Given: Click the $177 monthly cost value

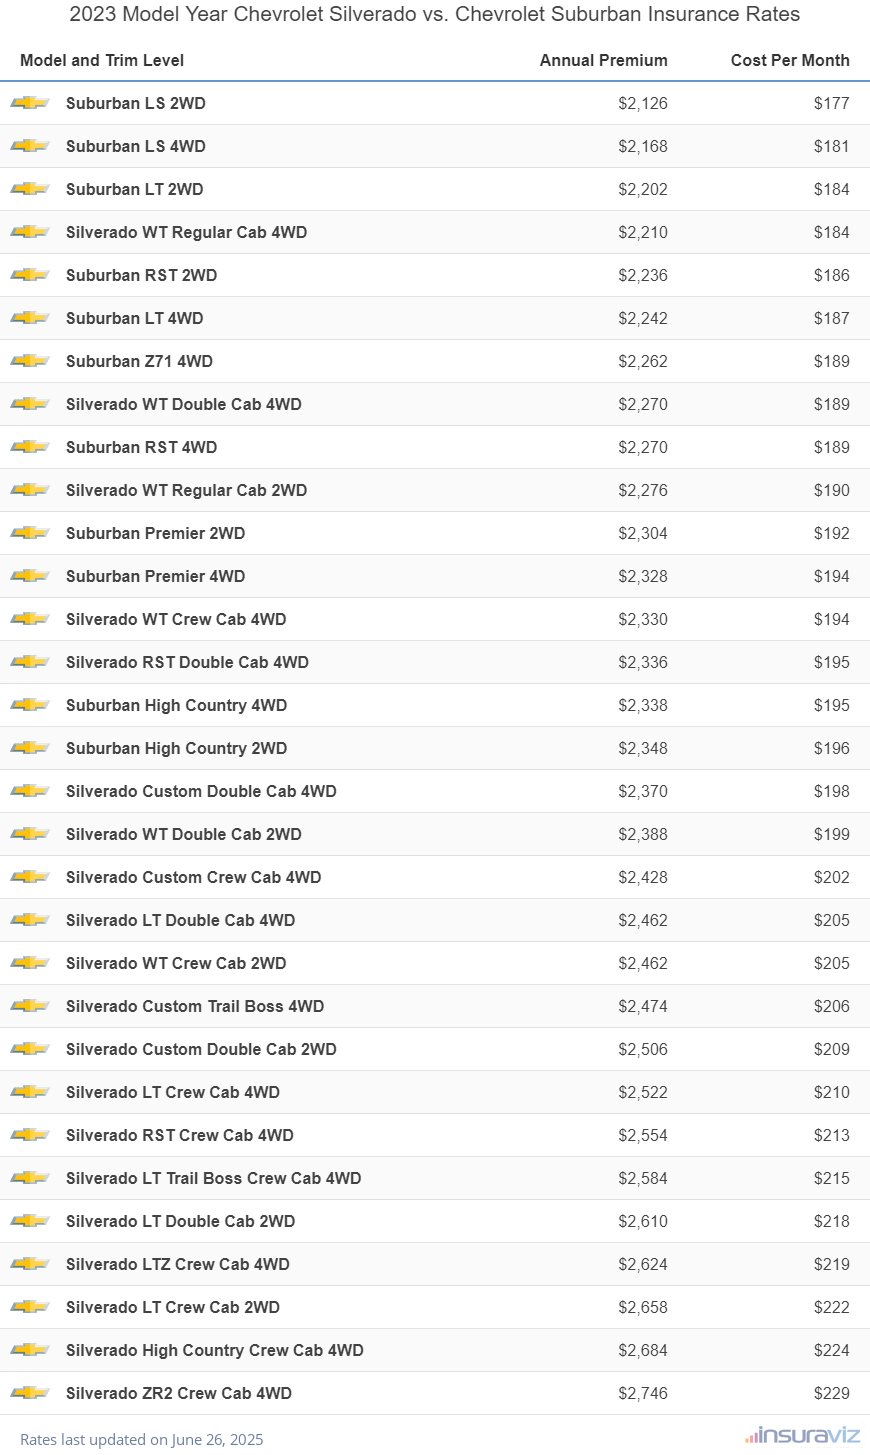Looking at the screenshot, I should coord(832,103).
